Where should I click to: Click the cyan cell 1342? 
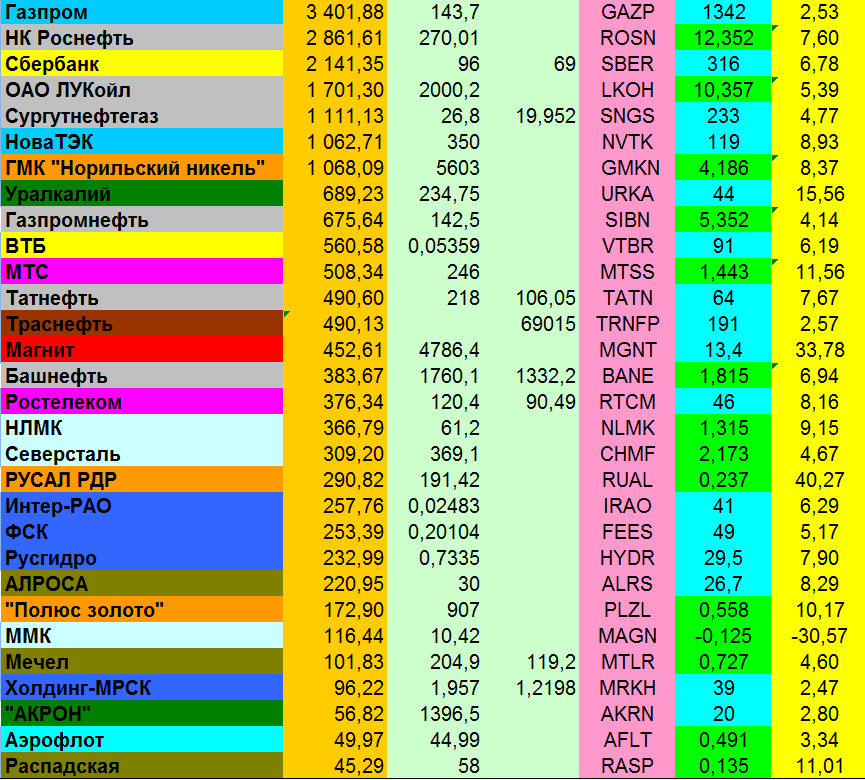(723, 12)
